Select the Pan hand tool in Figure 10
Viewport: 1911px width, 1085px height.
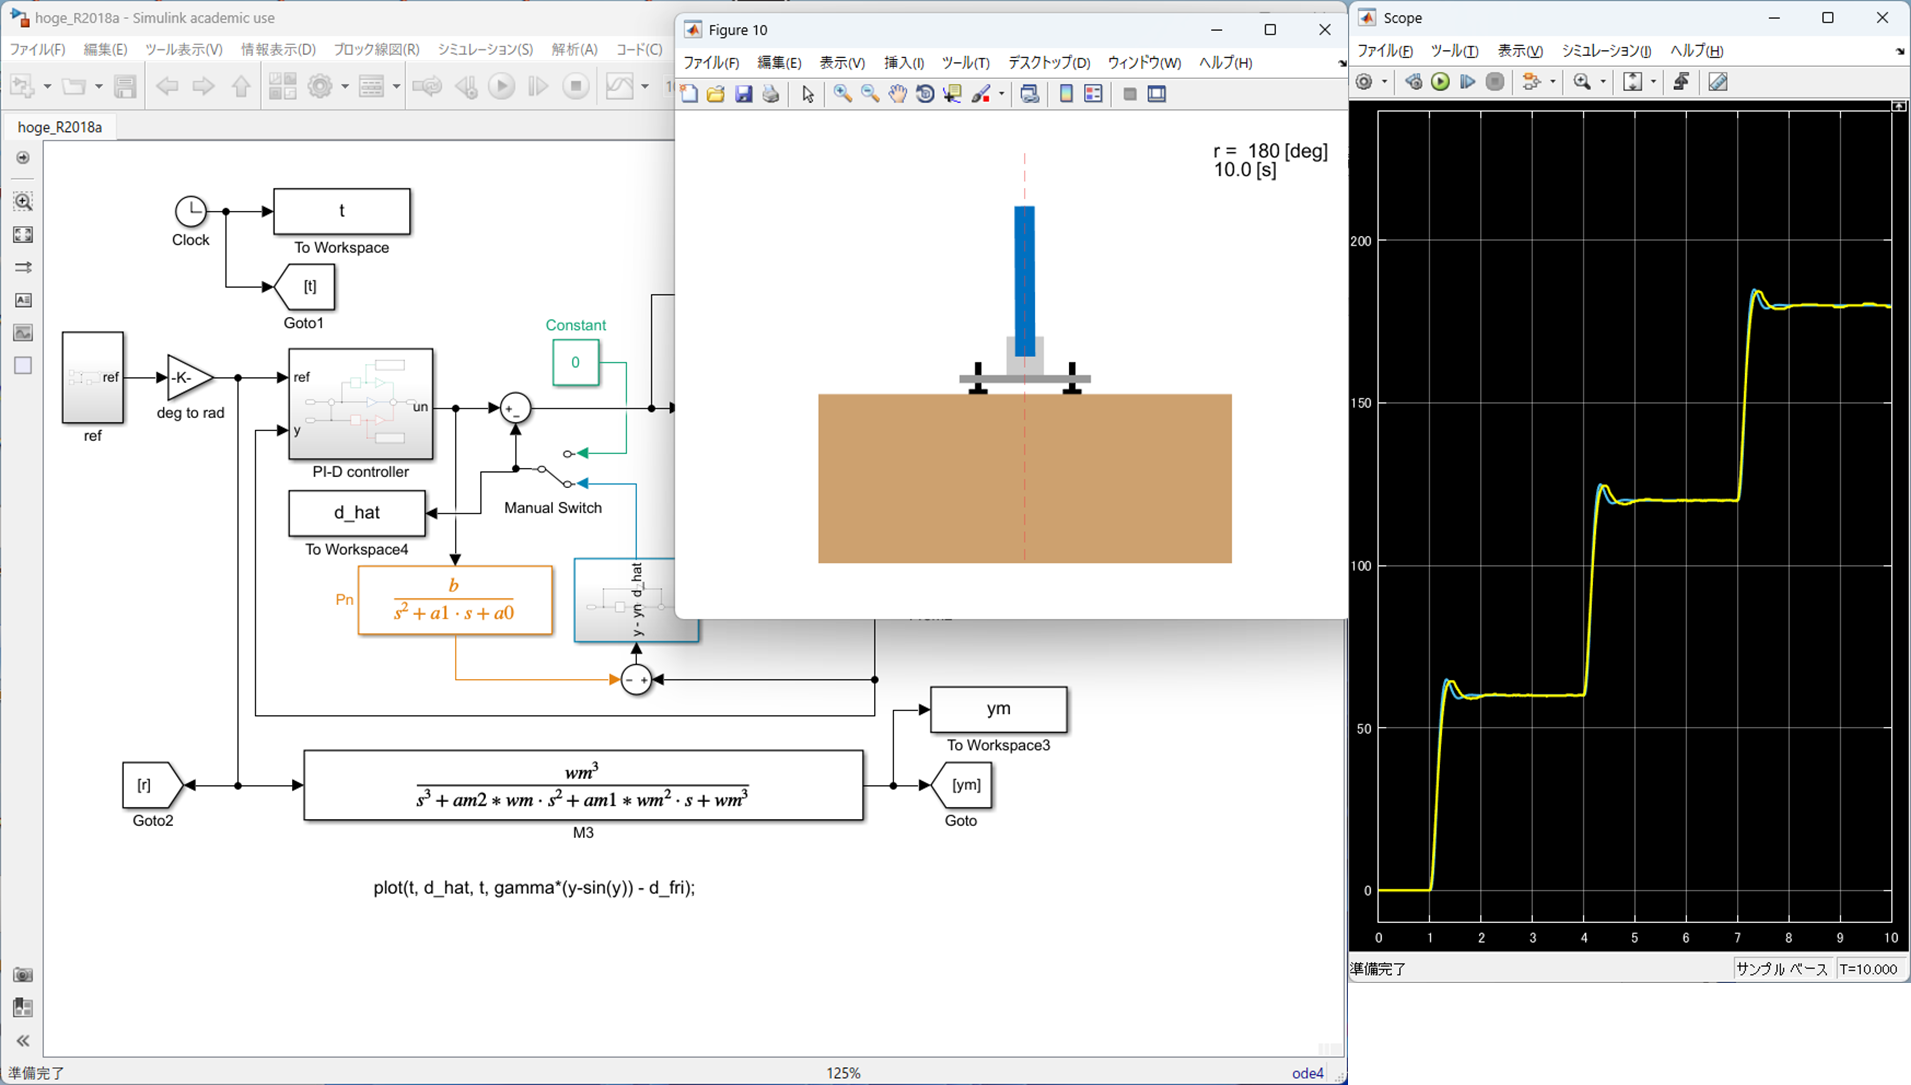[x=898, y=94]
